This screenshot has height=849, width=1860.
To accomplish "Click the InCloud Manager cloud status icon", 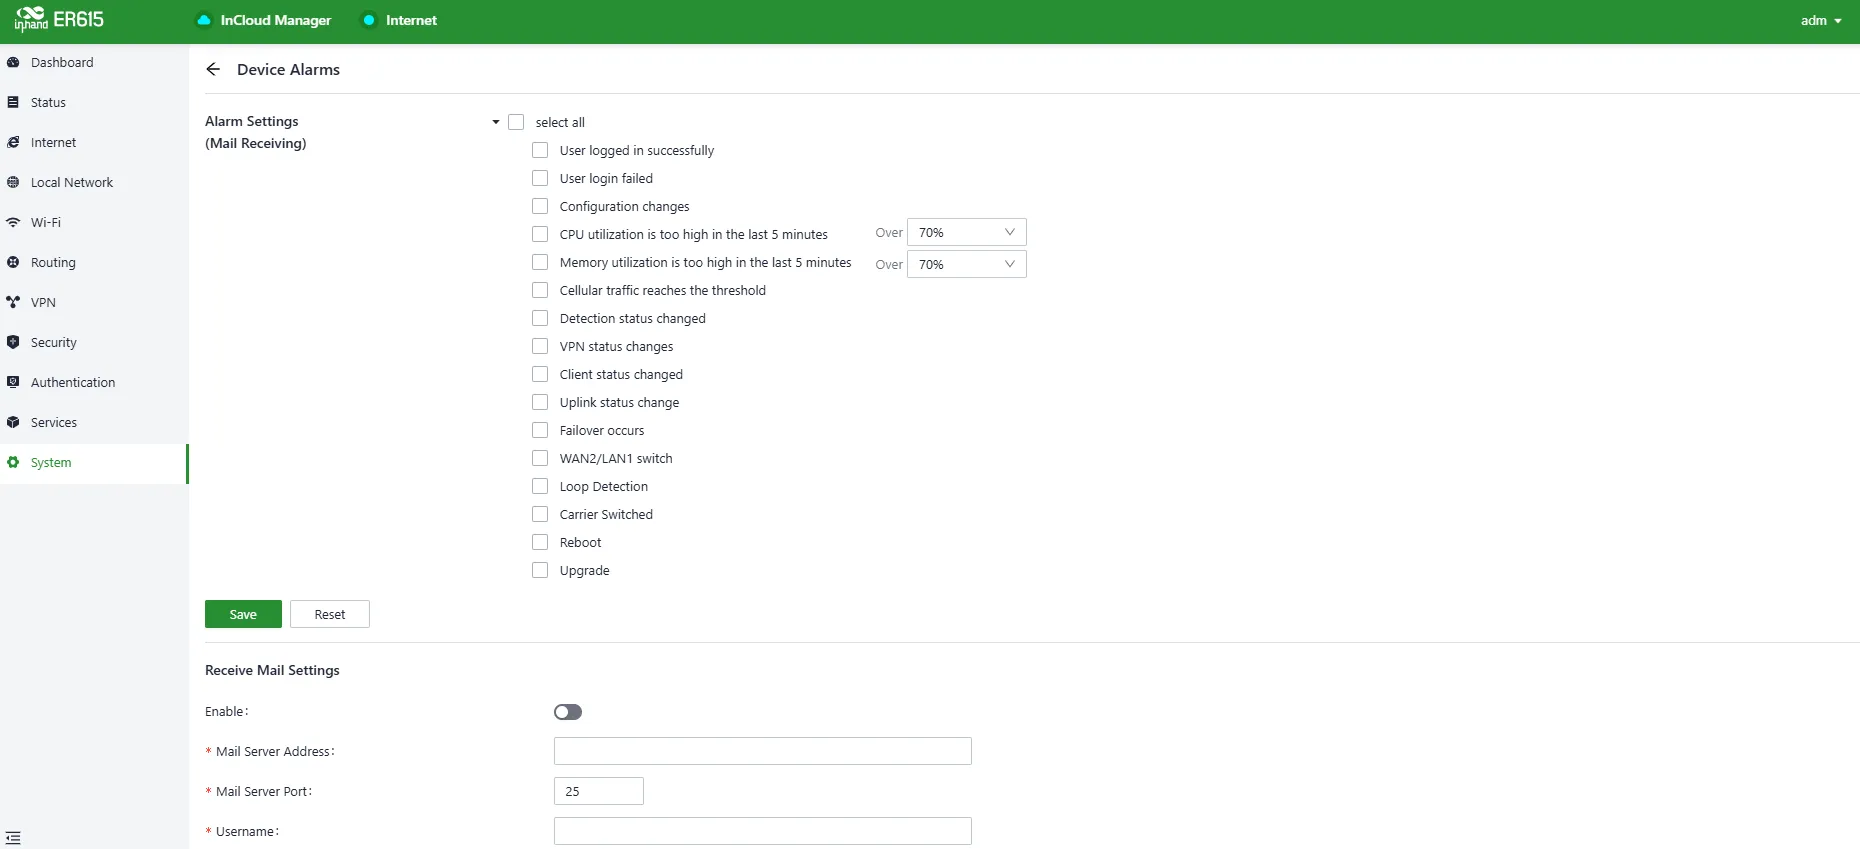I will coord(204,20).
